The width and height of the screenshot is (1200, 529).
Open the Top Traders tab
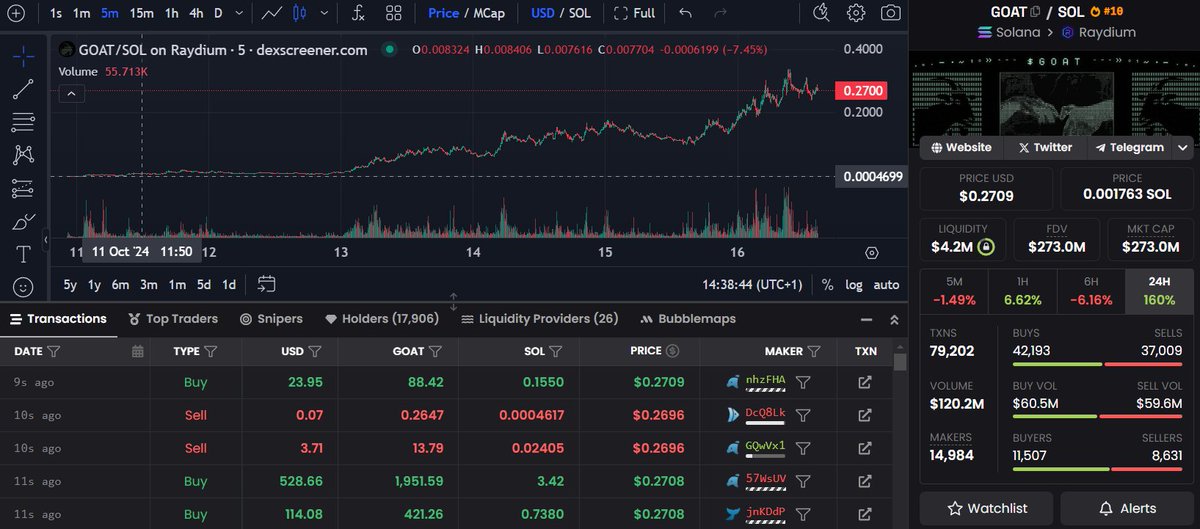174,319
